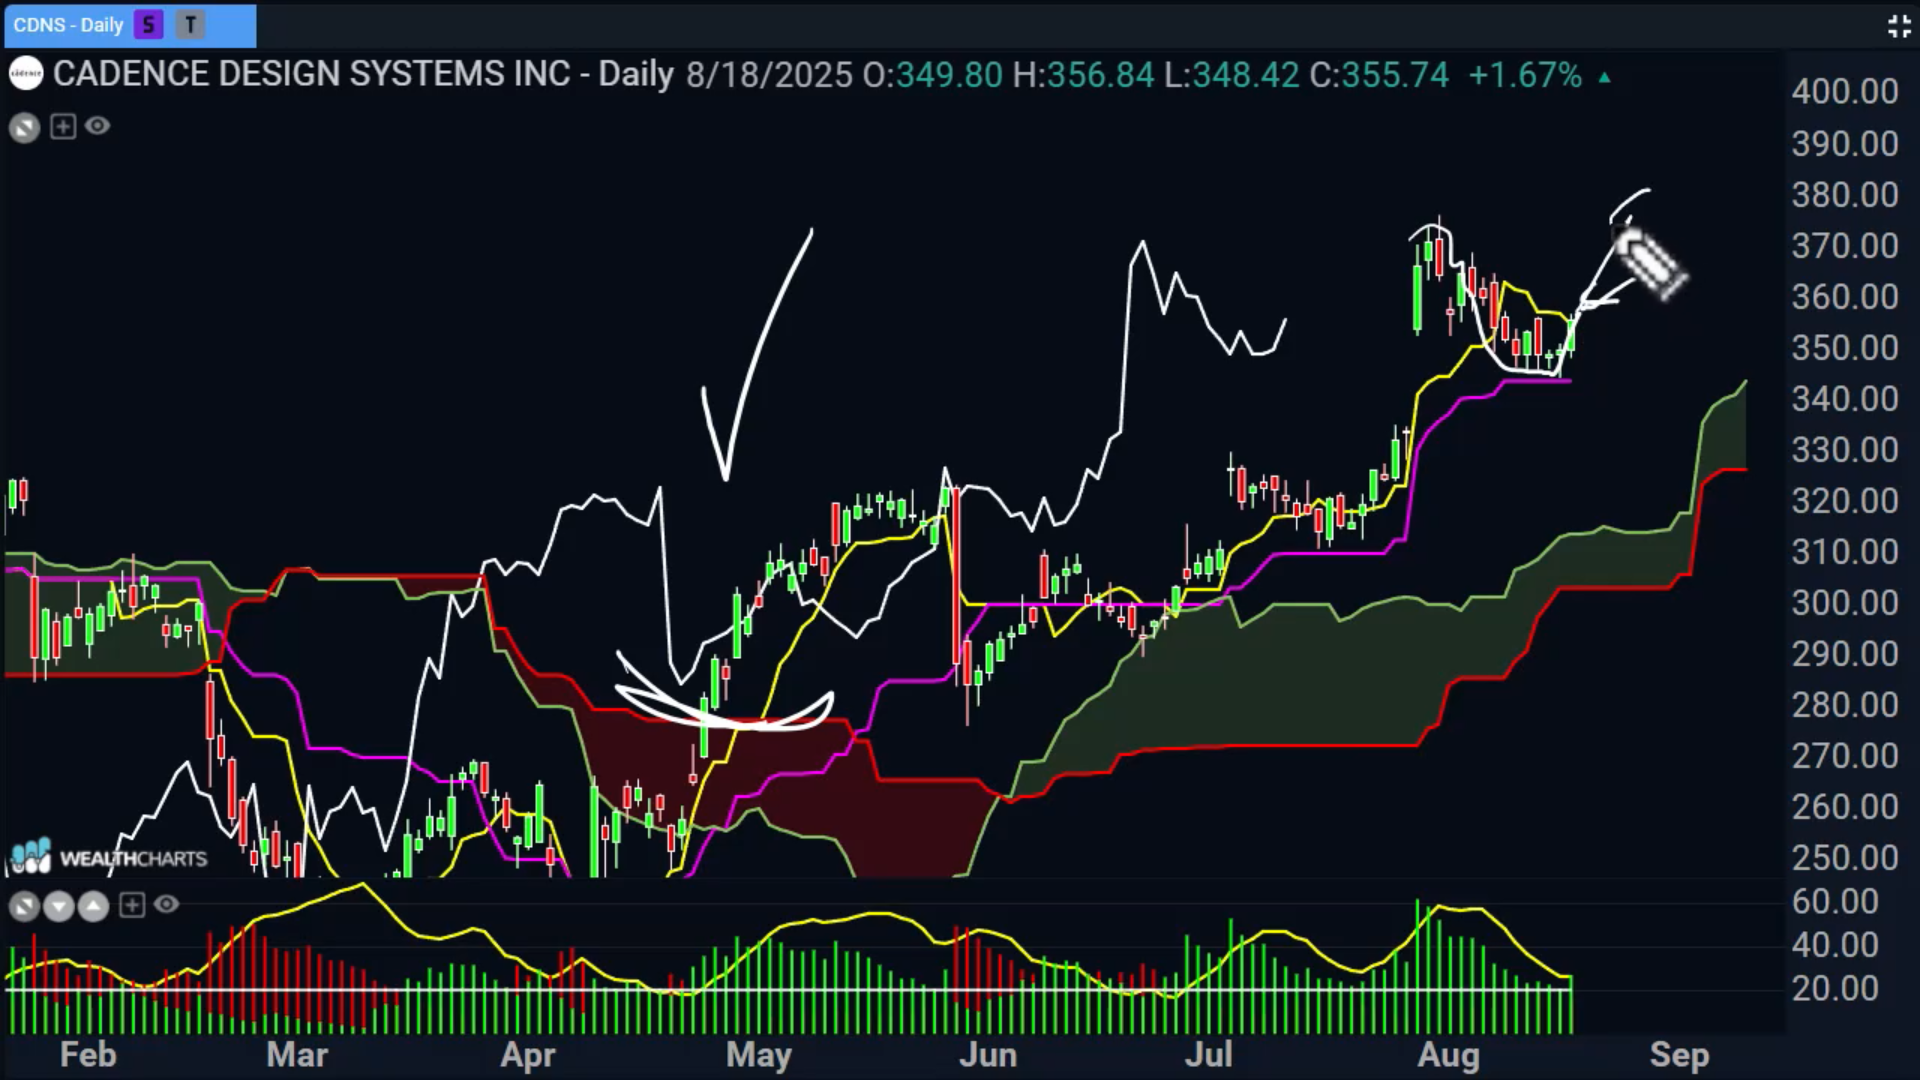This screenshot has width=1920, height=1080.
Task: Click the open value O:349.80
Action: pyautogui.click(x=932, y=75)
